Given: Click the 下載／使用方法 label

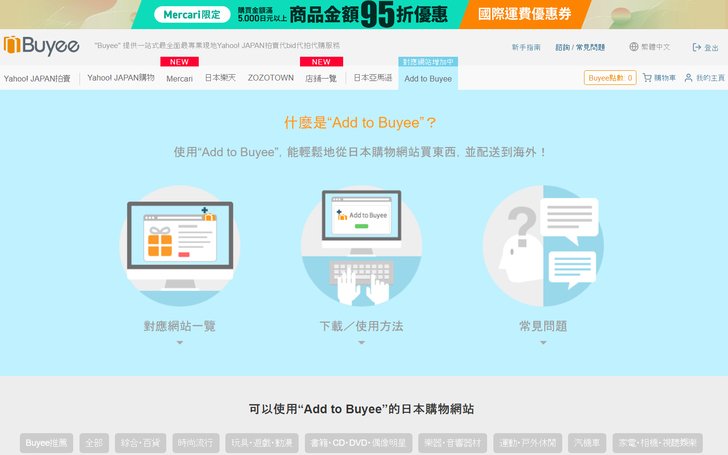Looking at the screenshot, I should click(x=361, y=326).
